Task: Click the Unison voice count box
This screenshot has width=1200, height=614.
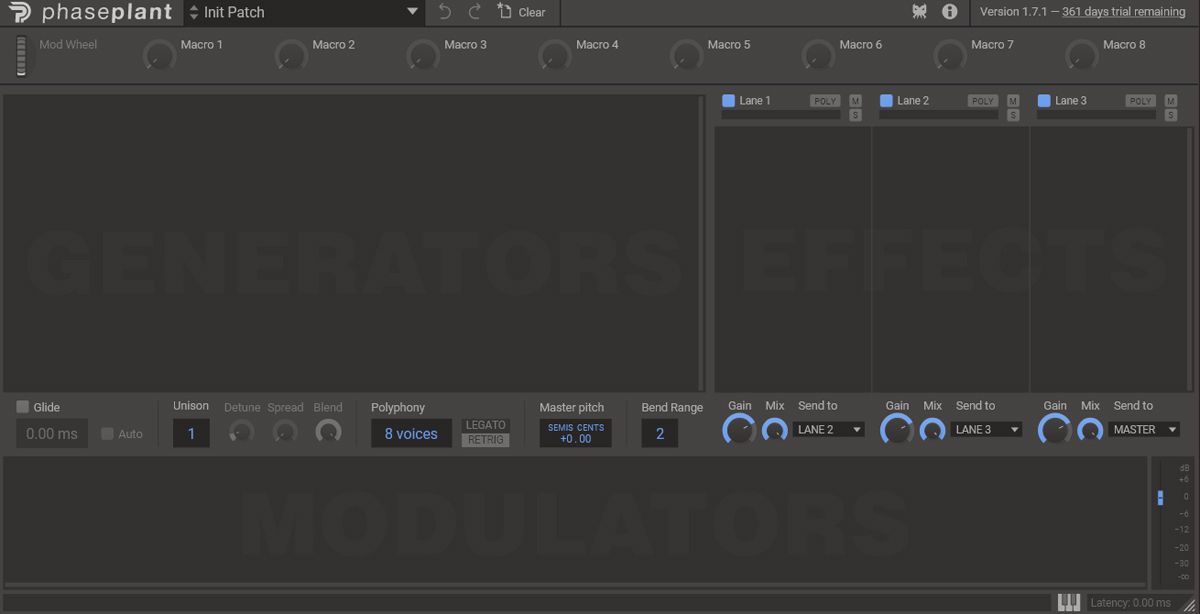Action: (x=191, y=434)
